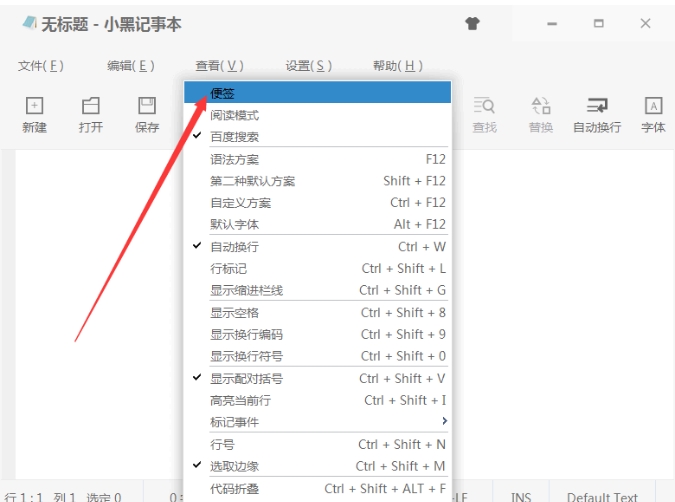Minimize the notepad window
This screenshot has height=502, width=675.
coord(552,24)
